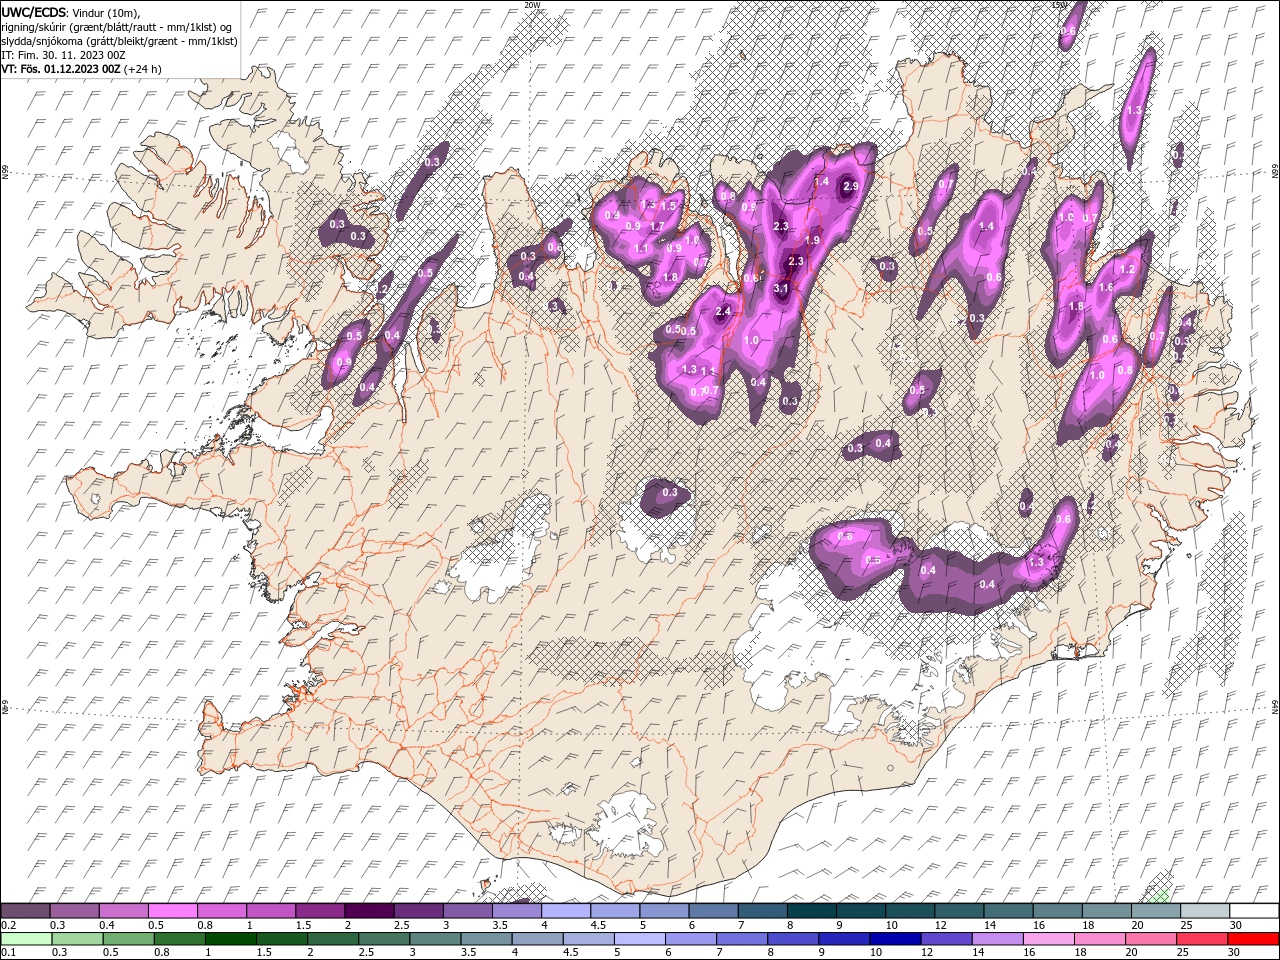
Task: Click the darkest green 1 rain legend swatch
Action: click(230, 939)
